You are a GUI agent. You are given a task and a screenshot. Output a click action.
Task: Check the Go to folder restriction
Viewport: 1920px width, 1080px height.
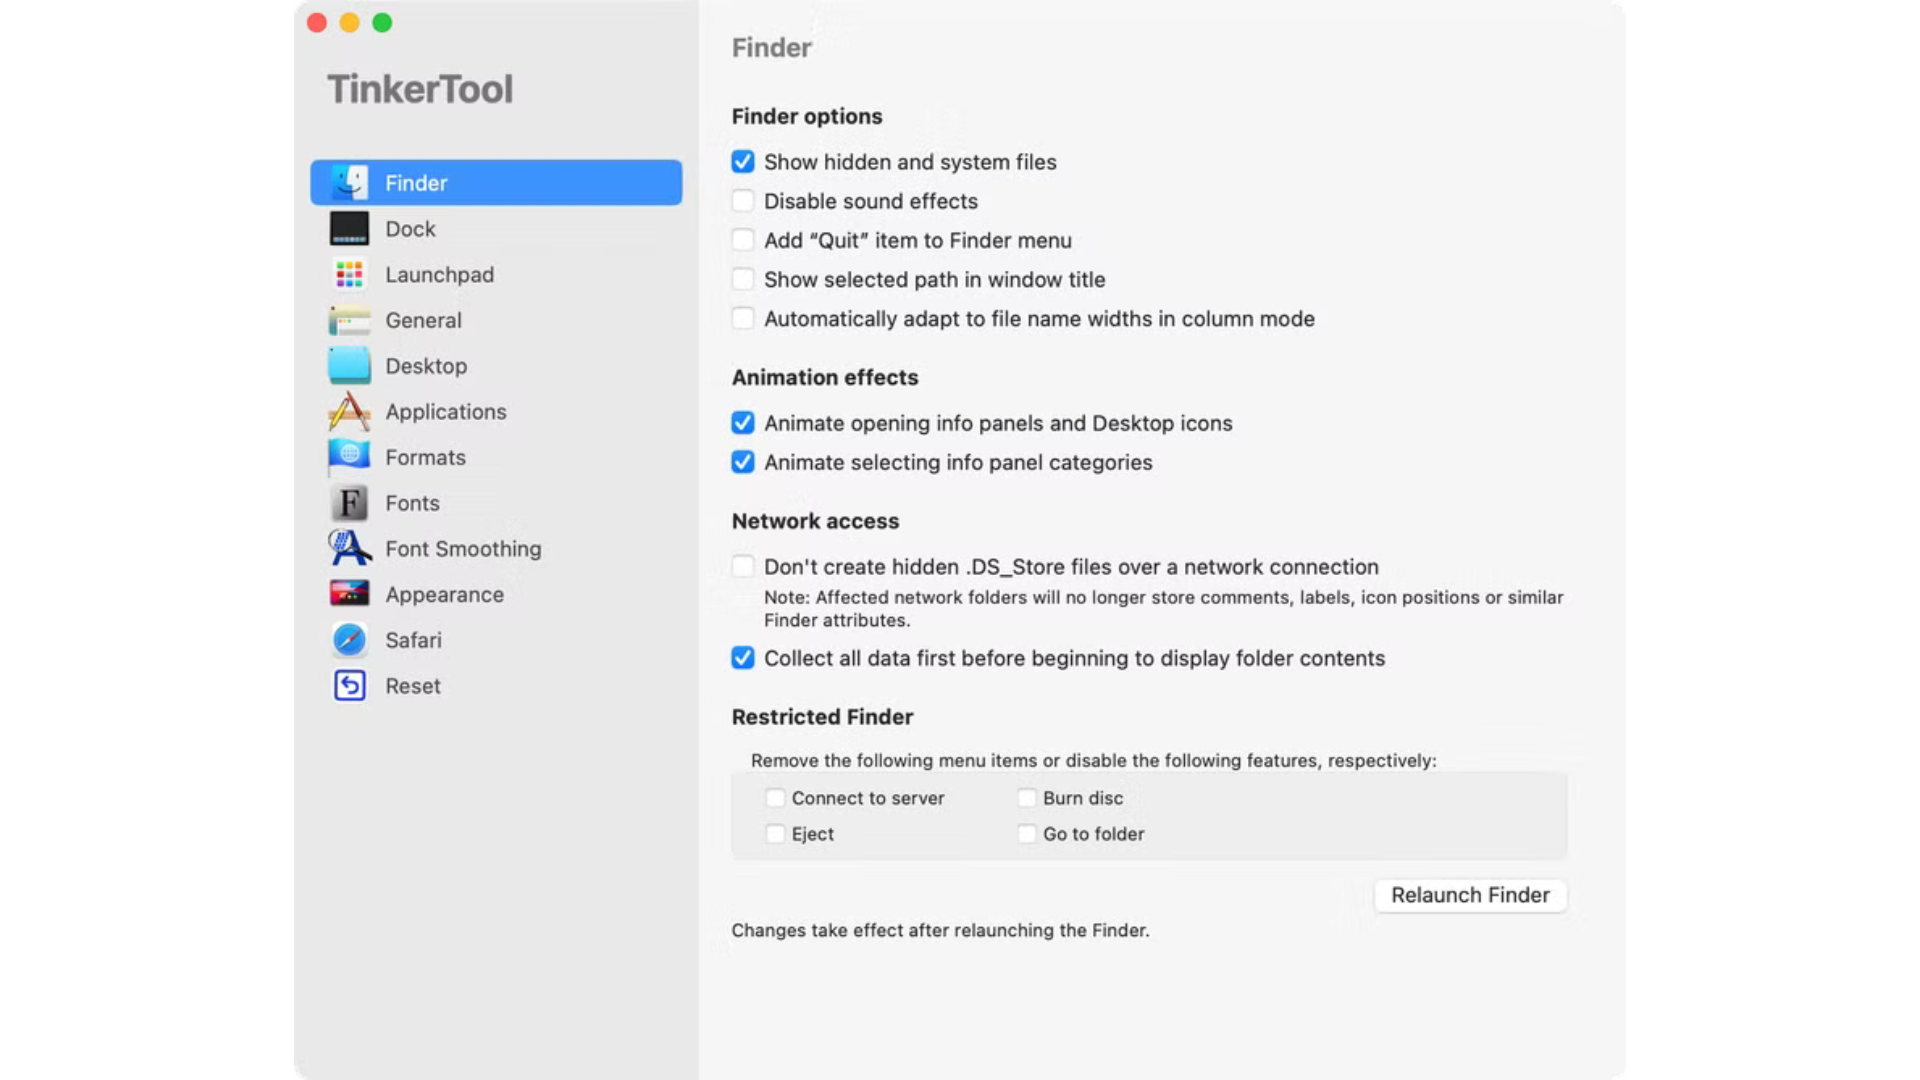click(x=1026, y=834)
